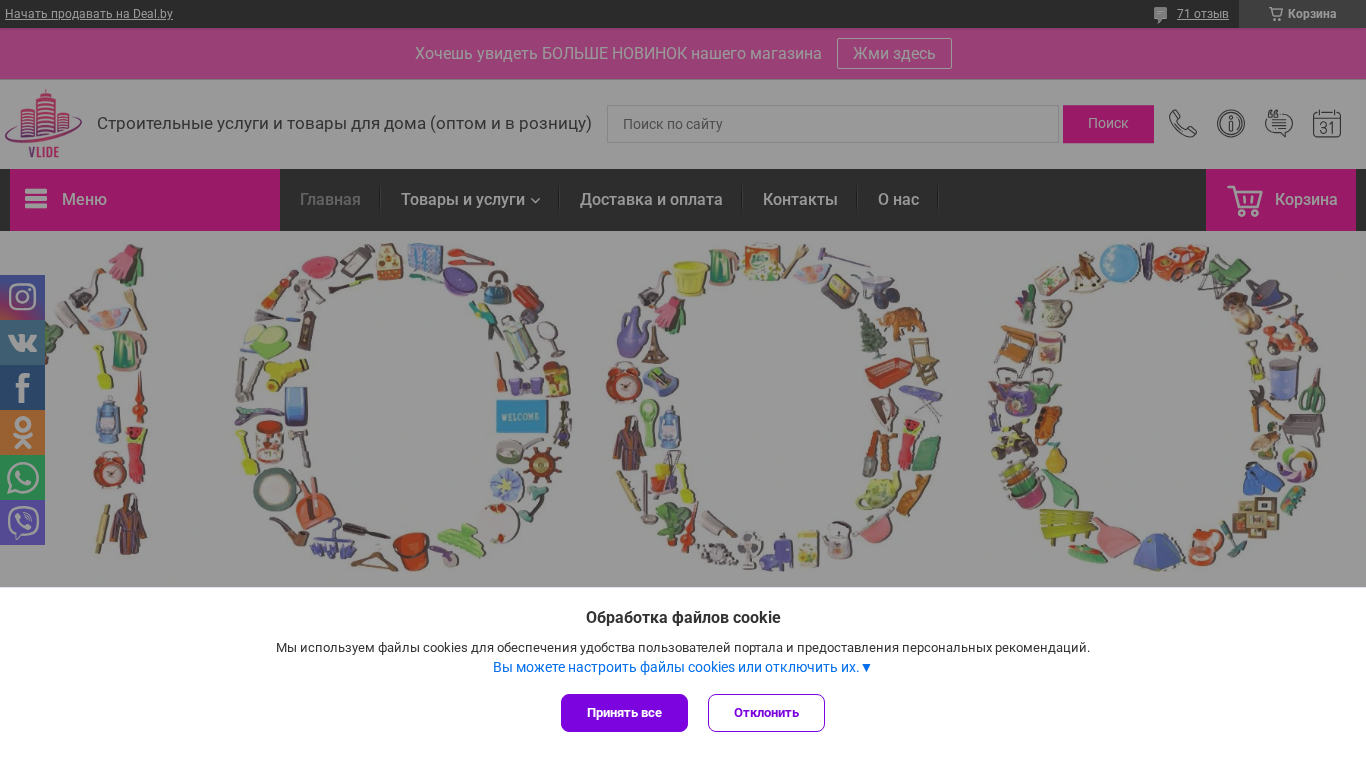Open the WhatsApp sidebar icon
The width and height of the screenshot is (1366, 768).
click(x=22, y=477)
